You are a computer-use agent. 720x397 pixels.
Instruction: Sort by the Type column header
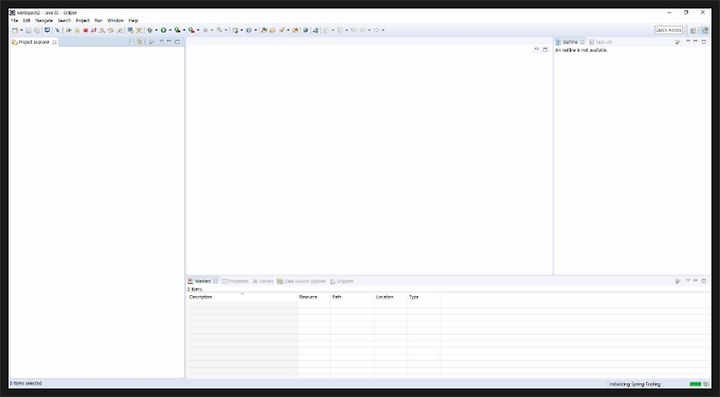click(423, 297)
